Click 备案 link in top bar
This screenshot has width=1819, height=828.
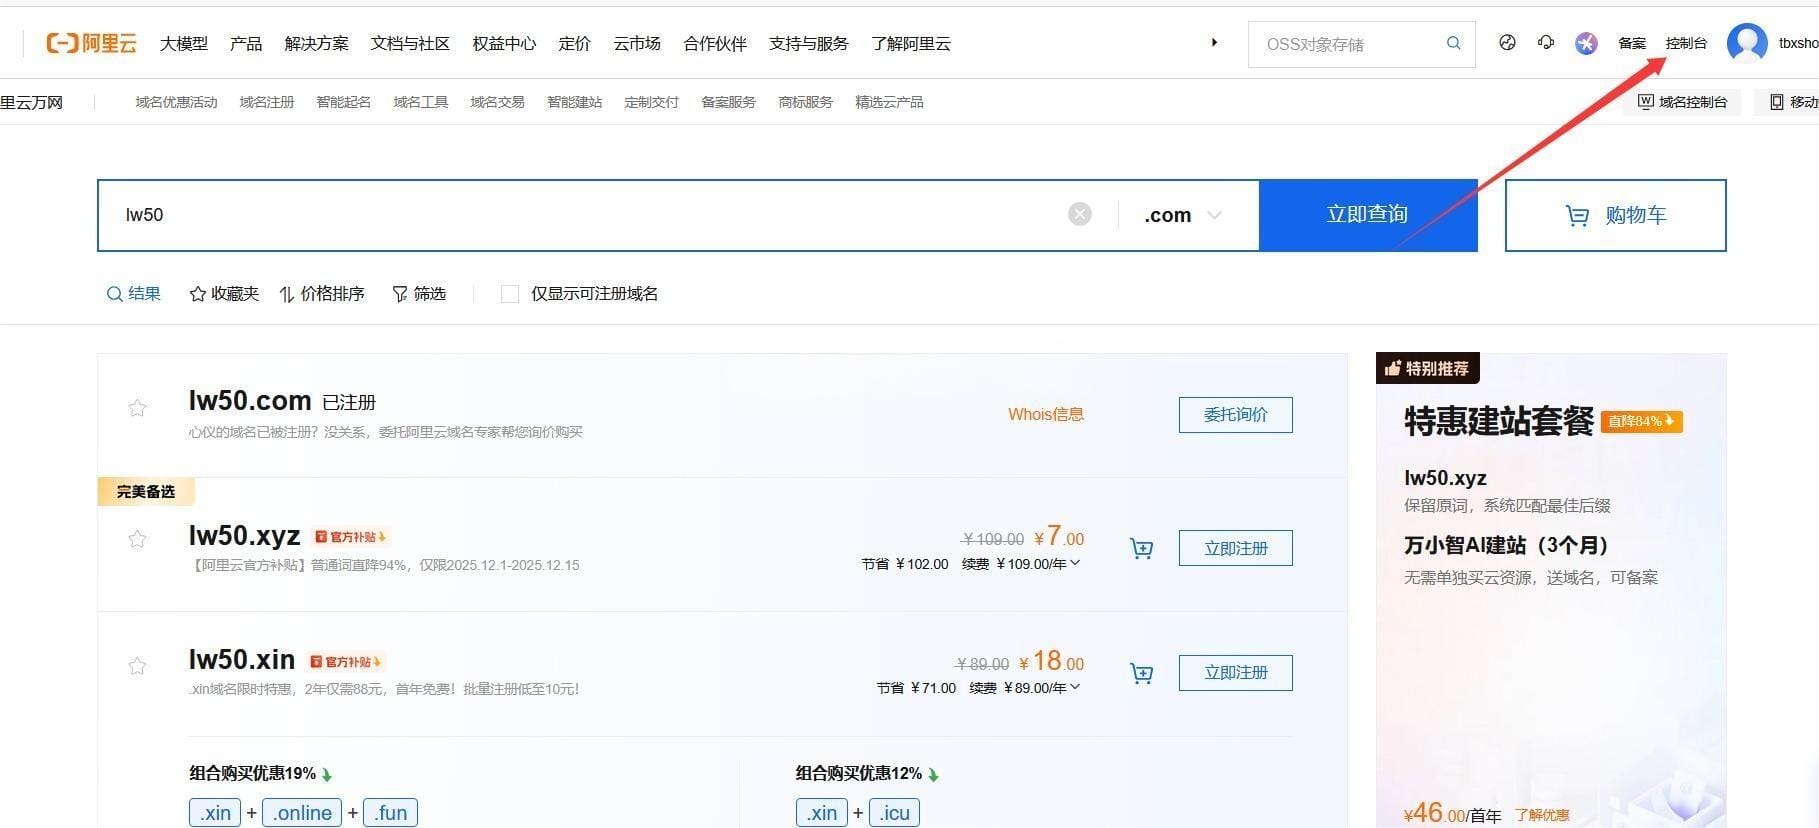pos(1632,43)
